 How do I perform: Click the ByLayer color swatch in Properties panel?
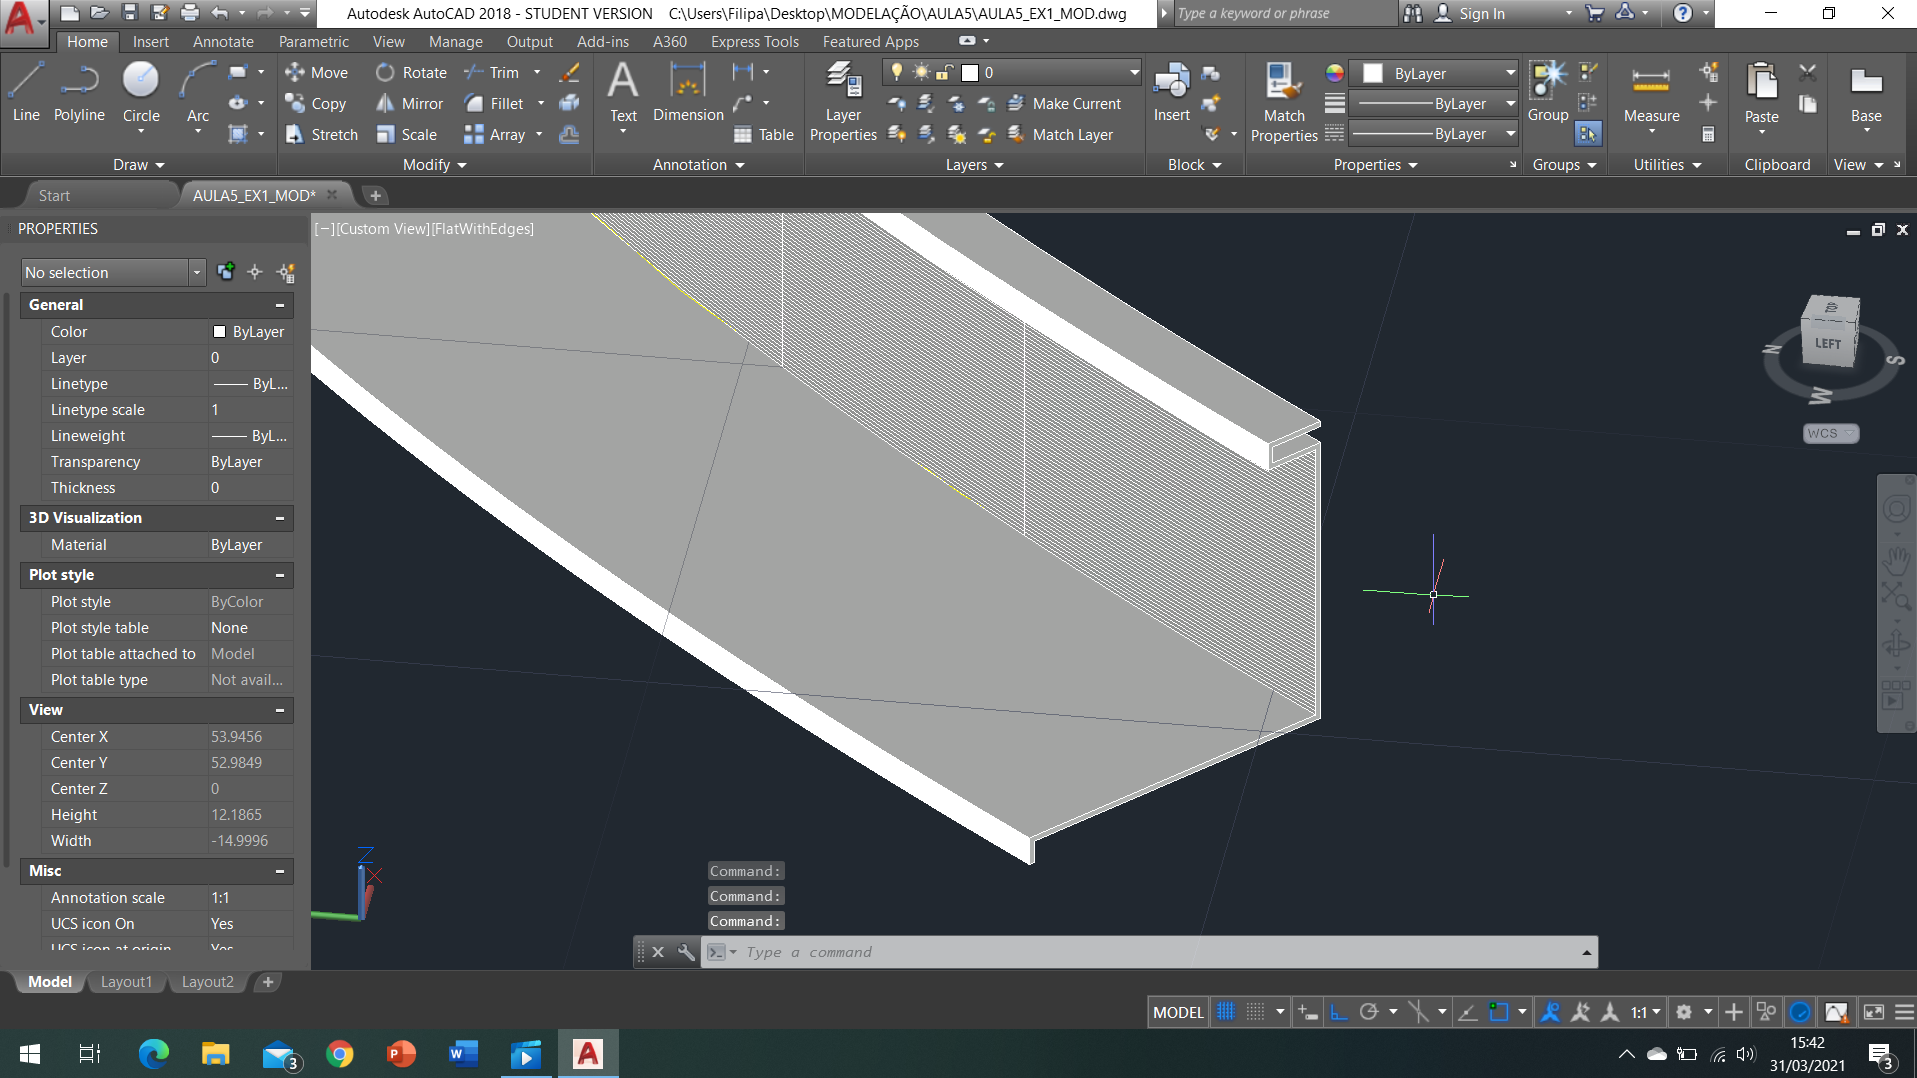click(219, 332)
